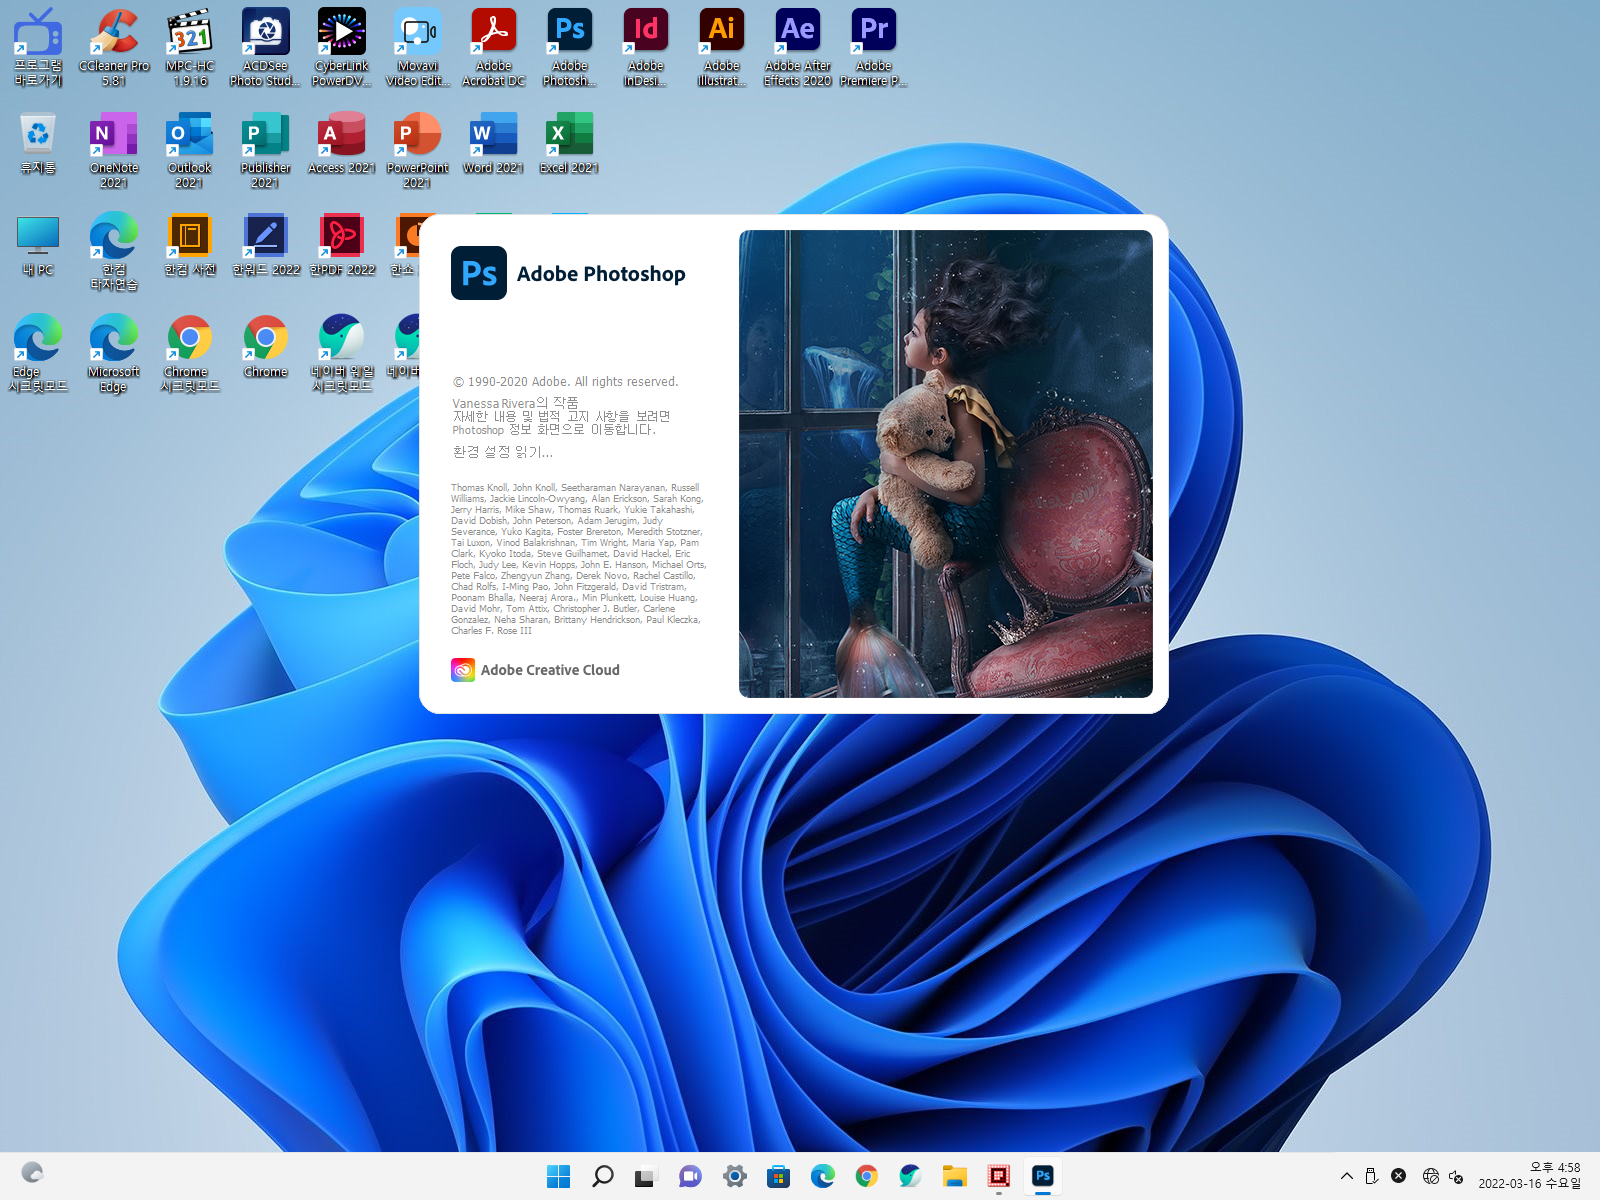Viewport: 1600px width, 1200px height.
Task: Select the PowerPoint 2021 desktop icon
Action: click(x=418, y=150)
